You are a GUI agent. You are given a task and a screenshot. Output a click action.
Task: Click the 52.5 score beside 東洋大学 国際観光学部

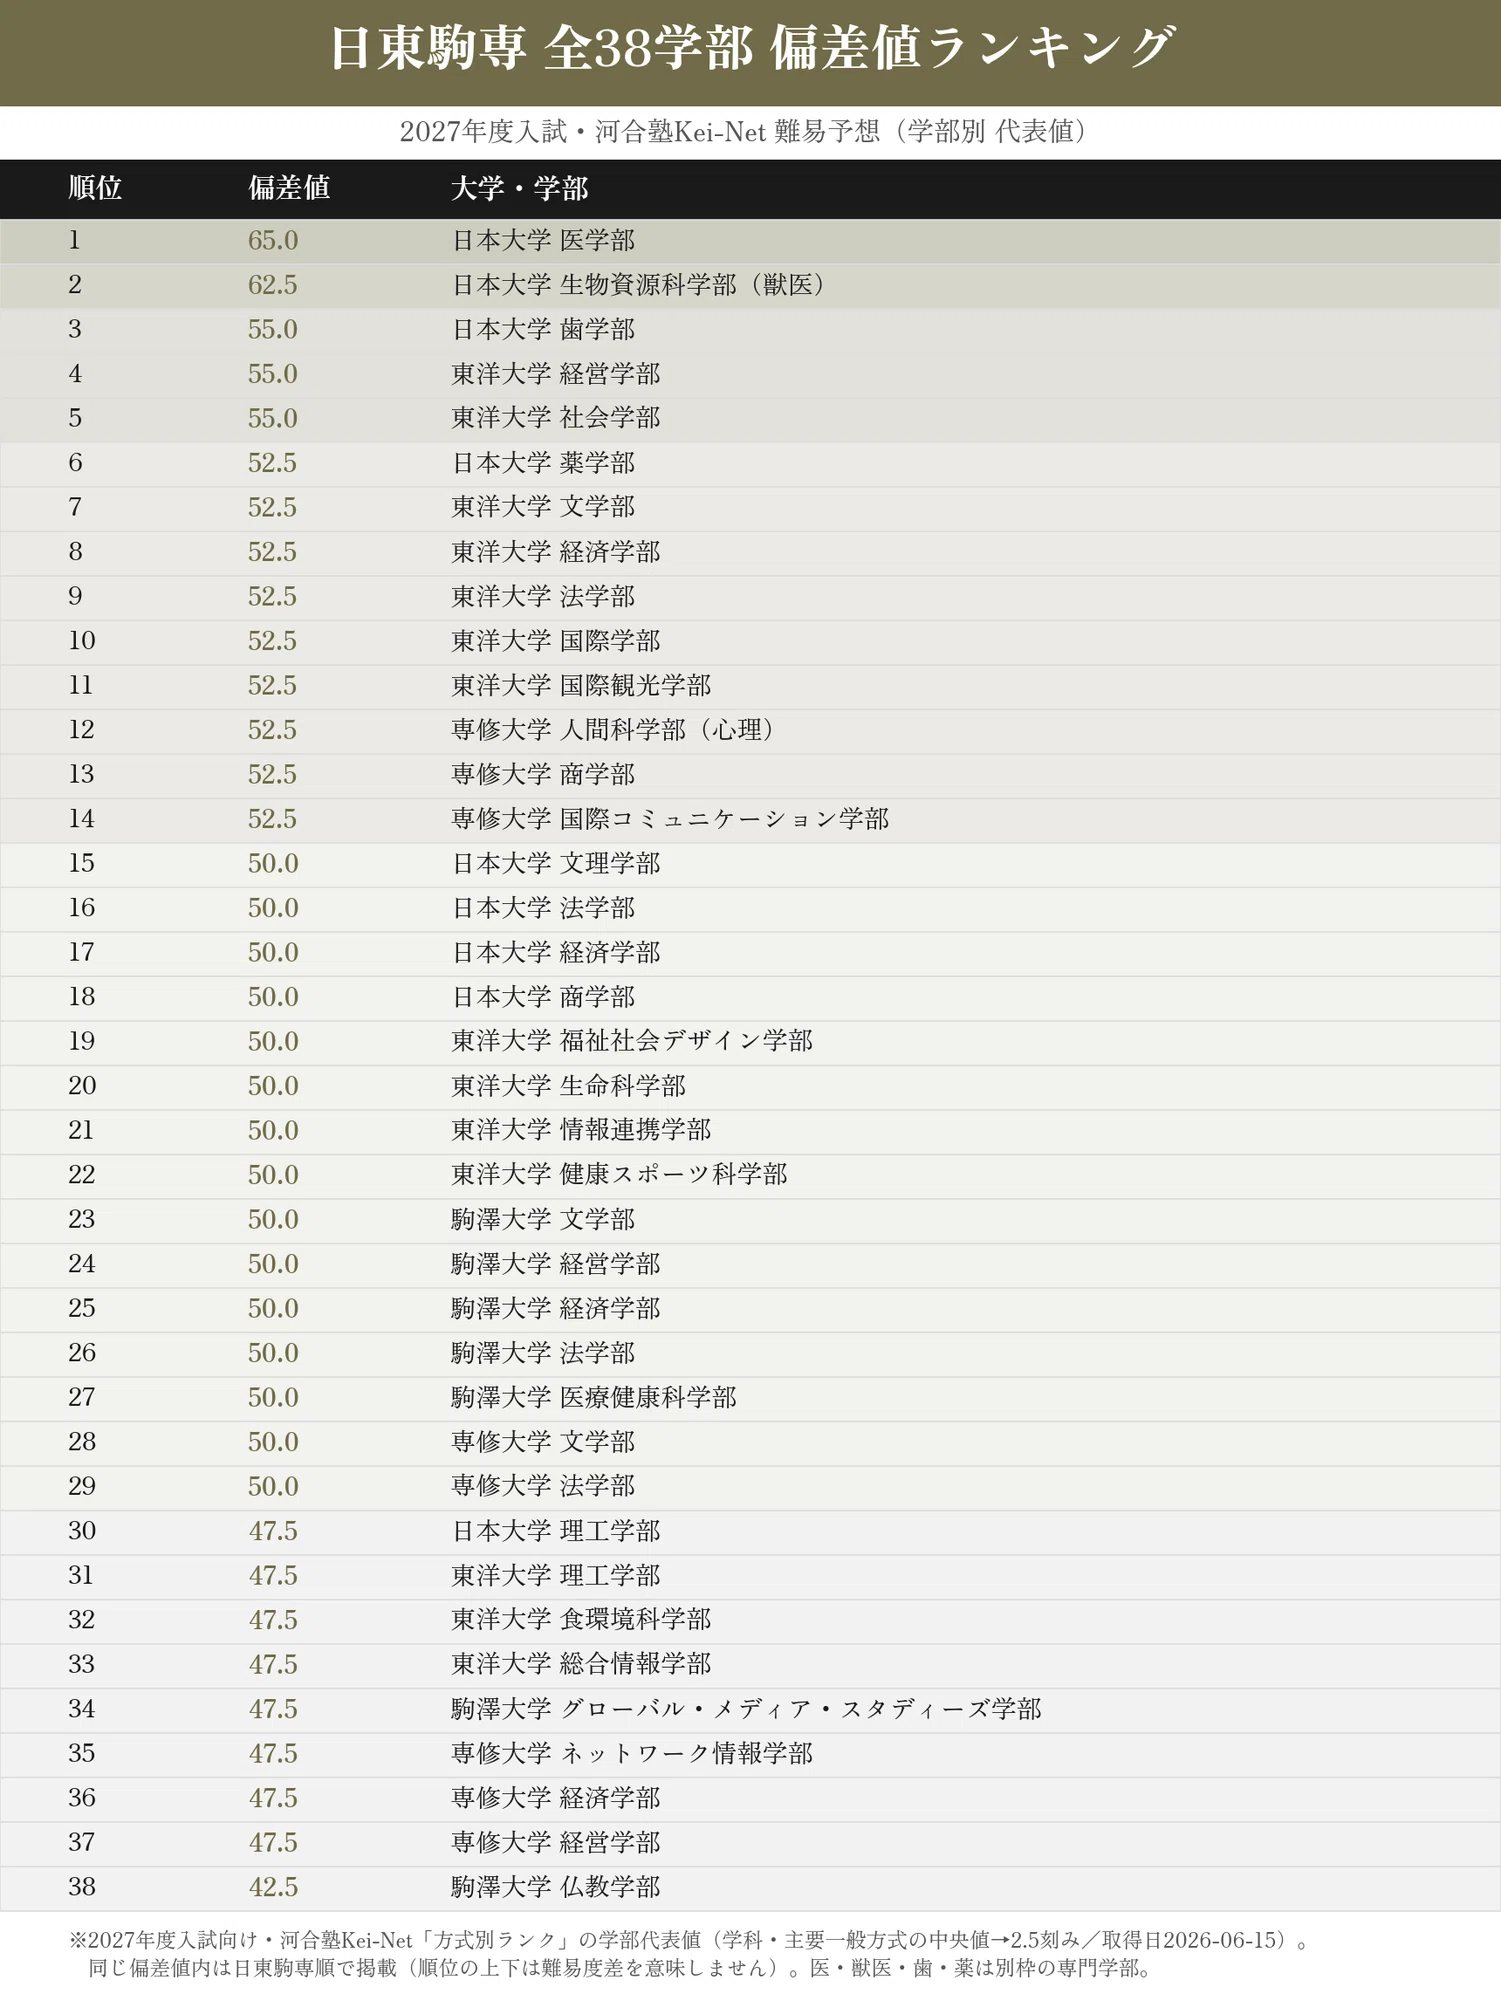273,686
